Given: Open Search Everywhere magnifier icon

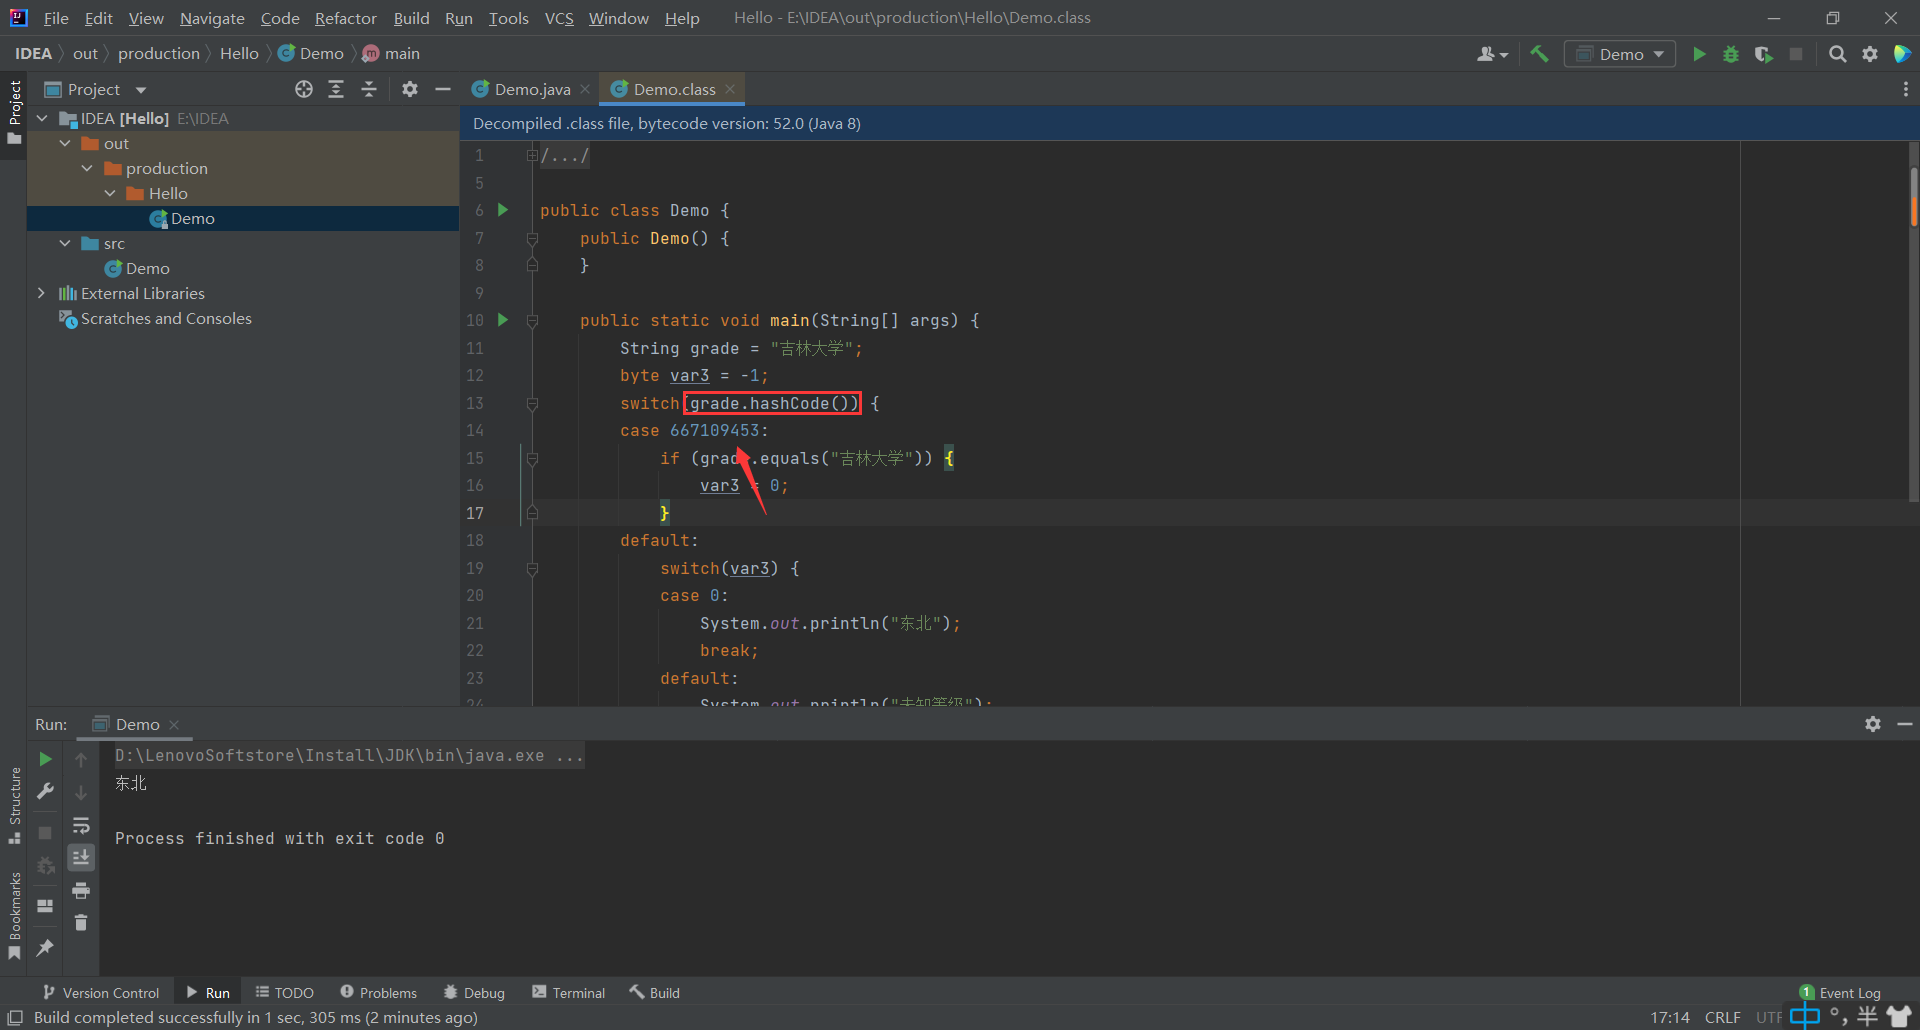Looking at the screenshot, I should pos(1837,54).
